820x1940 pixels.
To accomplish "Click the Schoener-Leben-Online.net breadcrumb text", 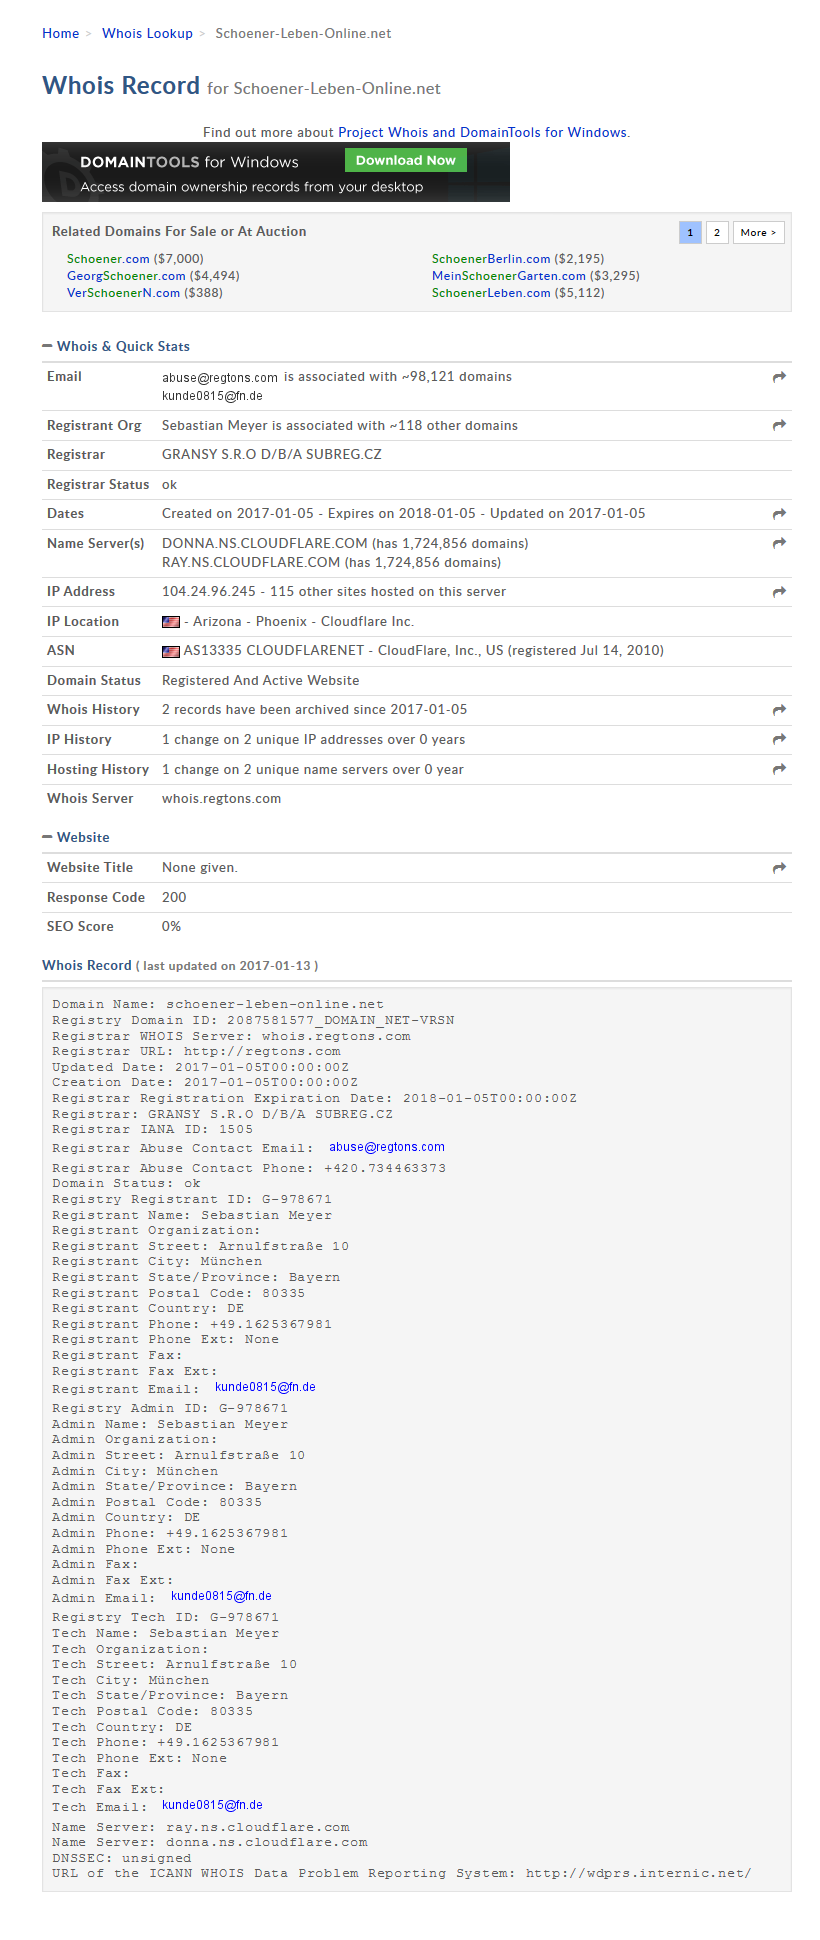I will pyautogui.click(x=303, y=33).
